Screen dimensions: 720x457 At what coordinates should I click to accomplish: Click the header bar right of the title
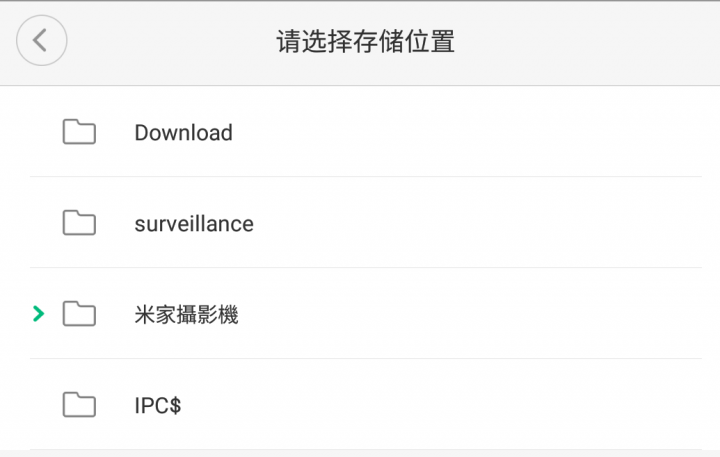pos(588,42)
